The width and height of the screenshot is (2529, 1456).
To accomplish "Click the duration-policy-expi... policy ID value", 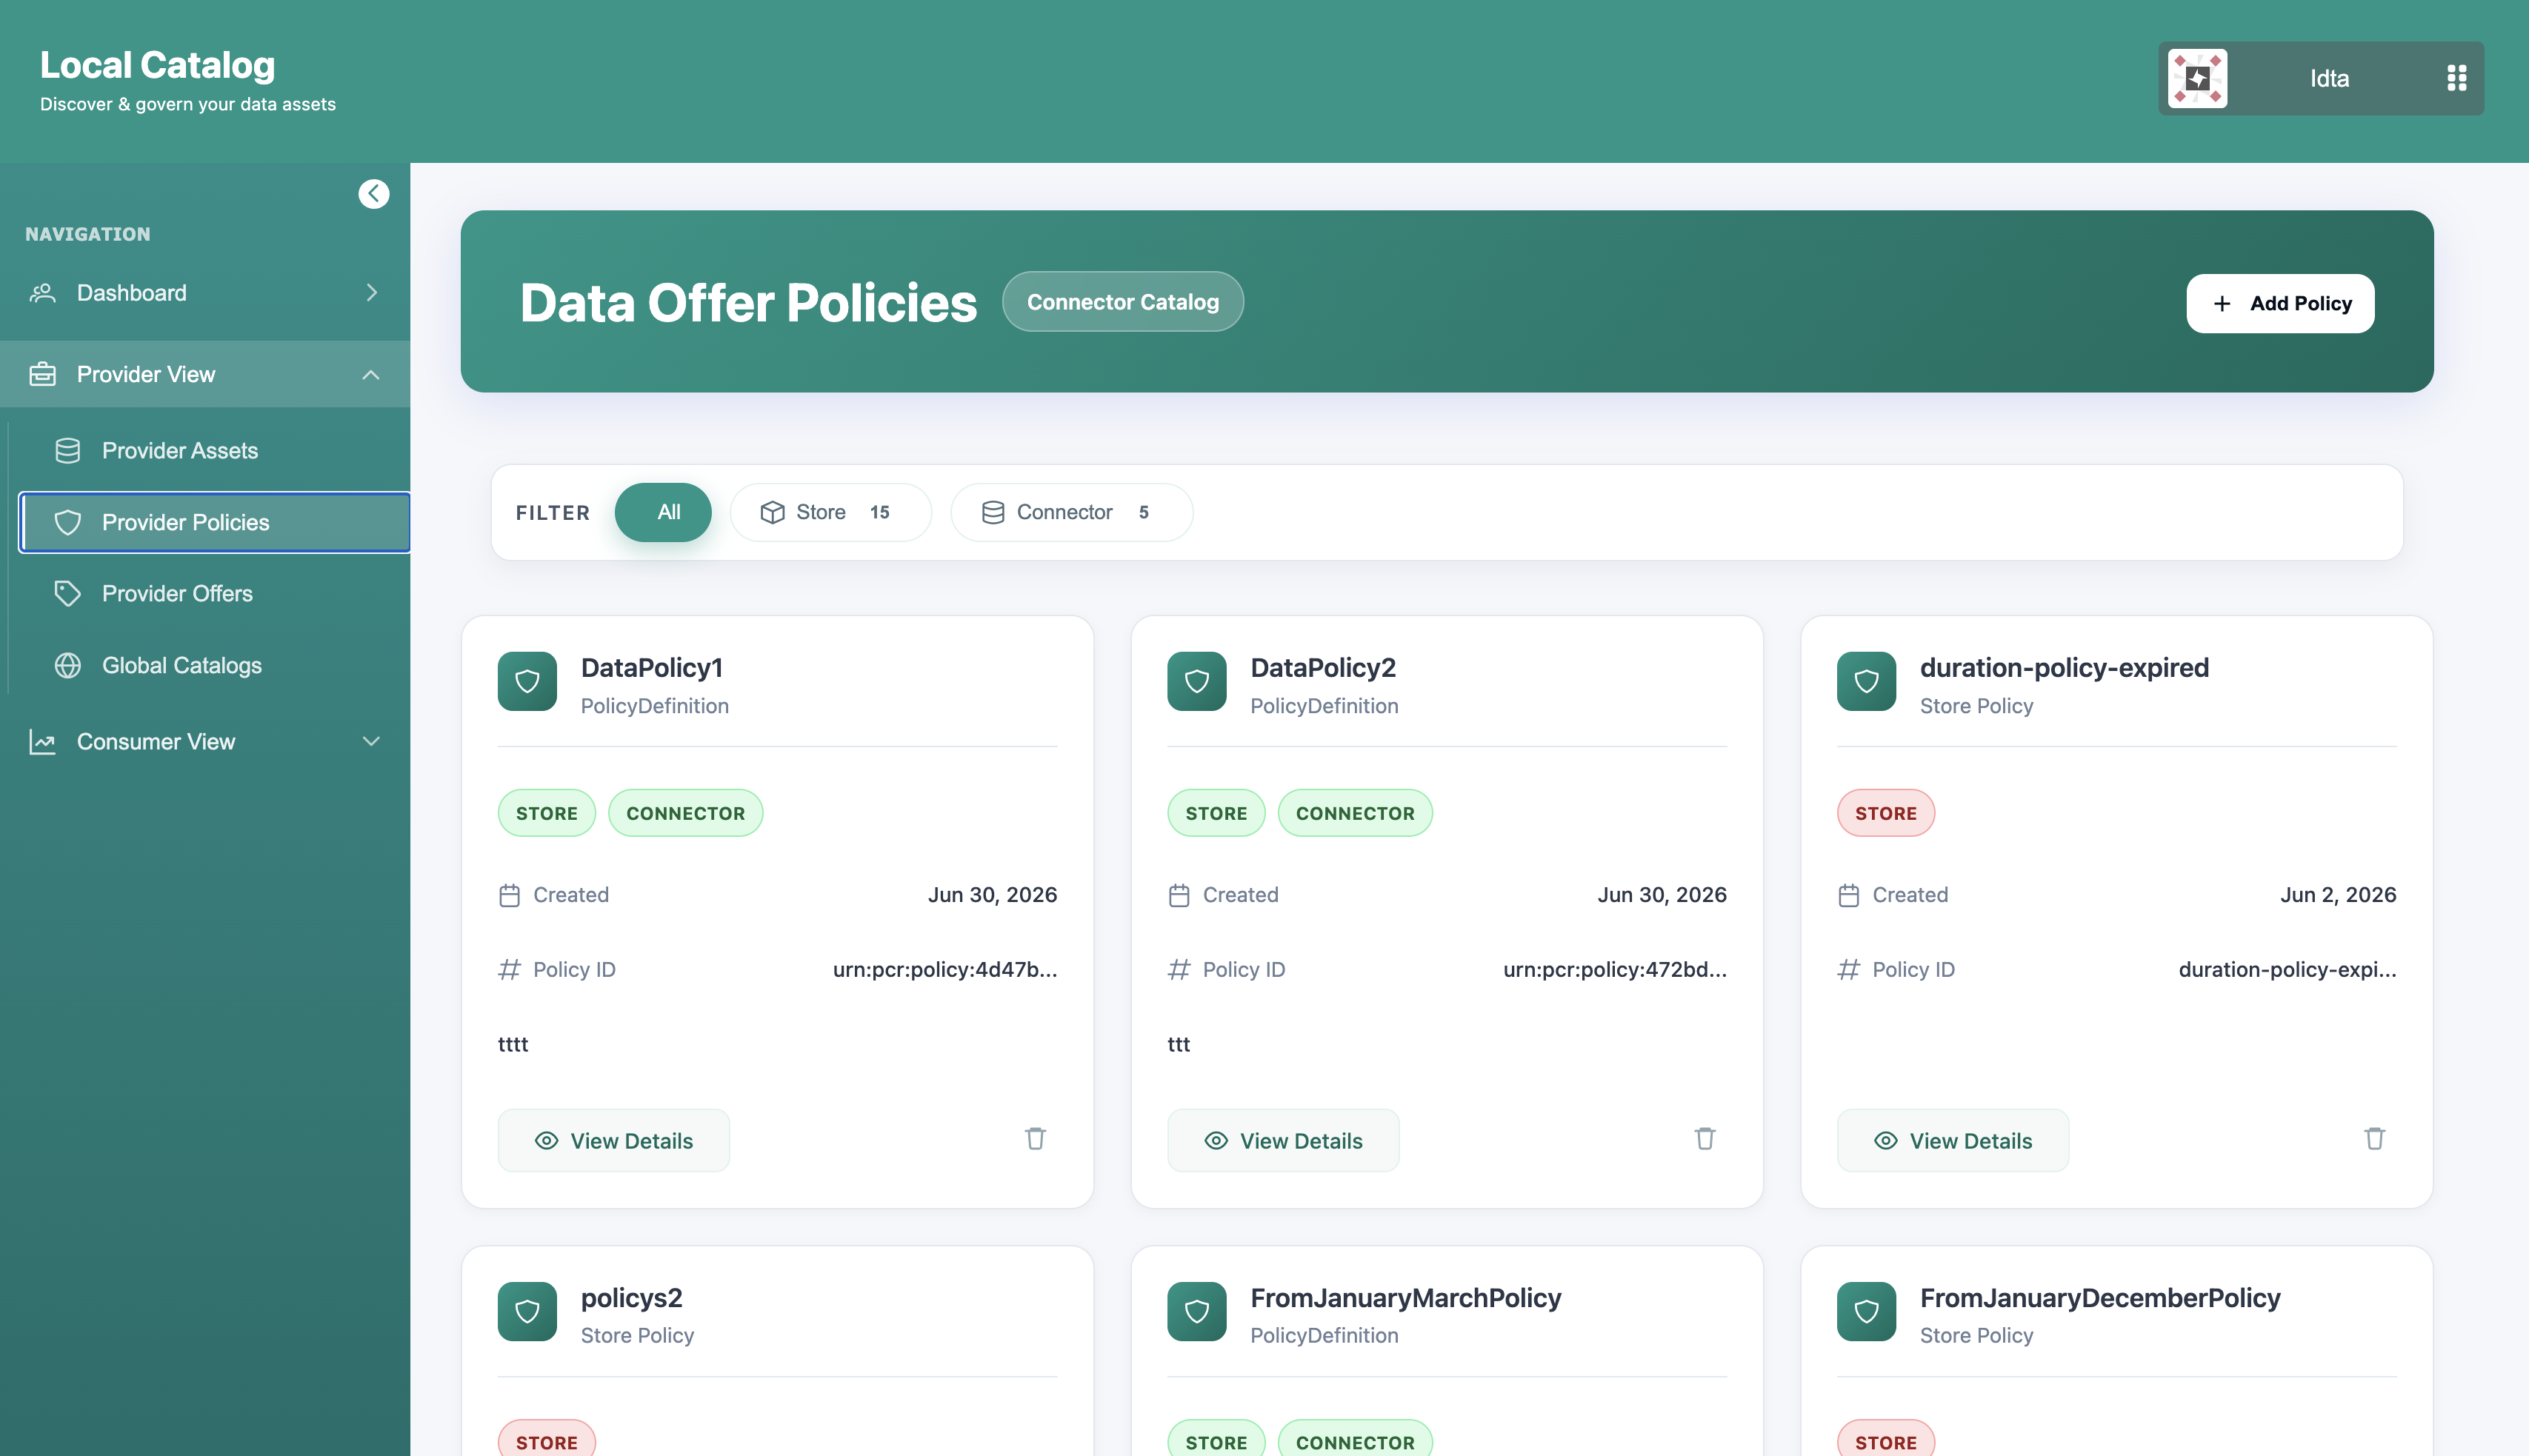I will click(x=2288, y=970).
